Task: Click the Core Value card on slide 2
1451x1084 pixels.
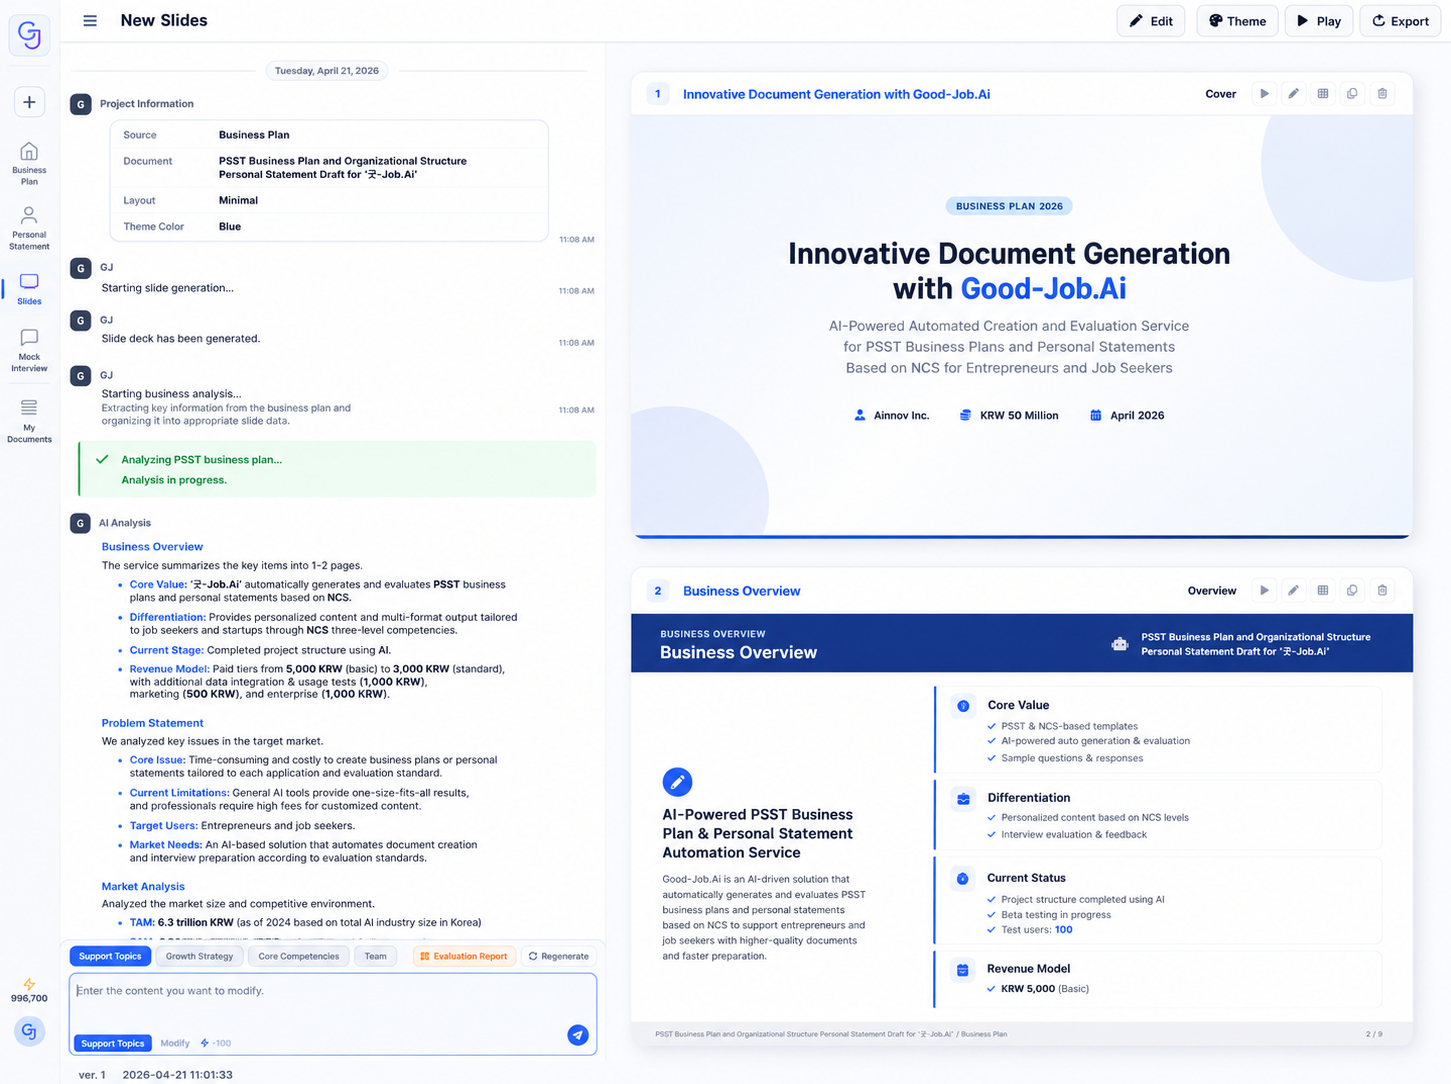Action: (1158, 730)
